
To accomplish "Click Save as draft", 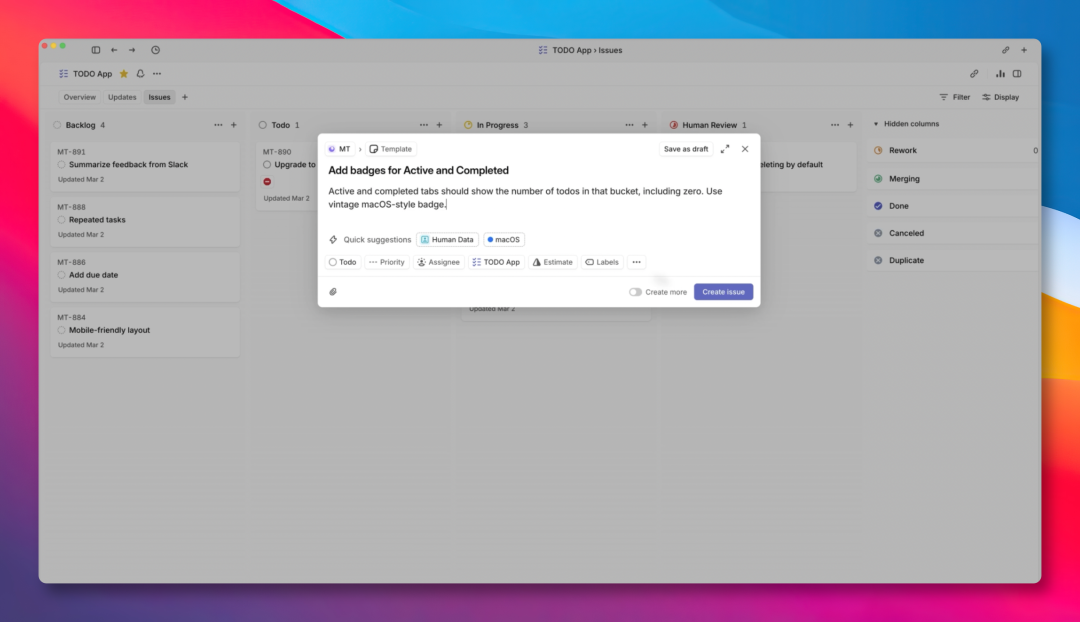I will point(685,149).
